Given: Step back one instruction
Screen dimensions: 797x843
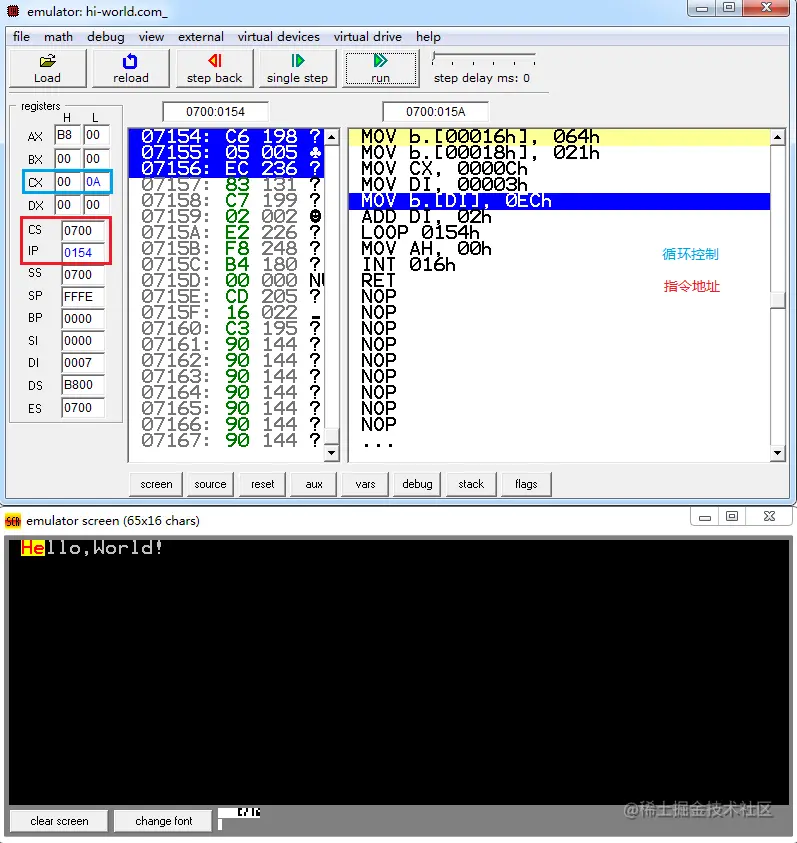Looking at the screenshot, I should 214,68.
